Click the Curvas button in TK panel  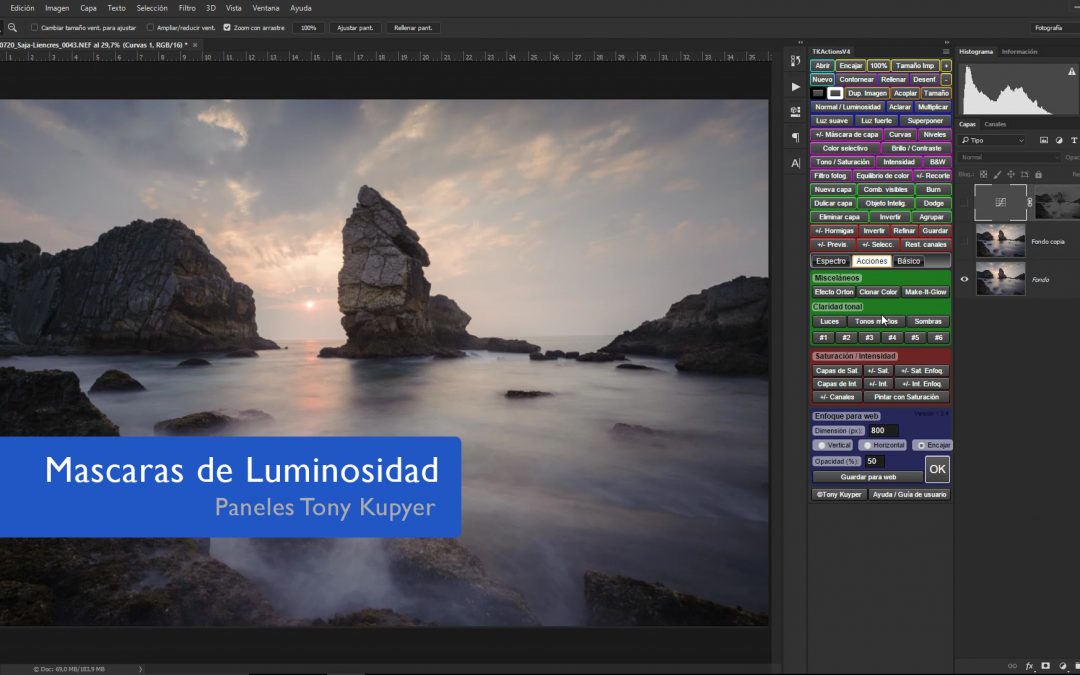pyautogui.click(x=900, y=134)
